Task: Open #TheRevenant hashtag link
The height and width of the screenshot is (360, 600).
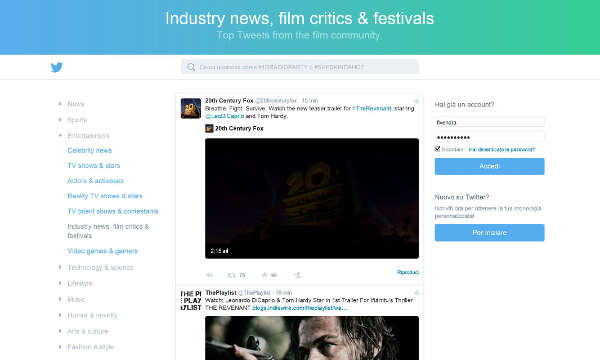Action: click(x=372, y=109)
